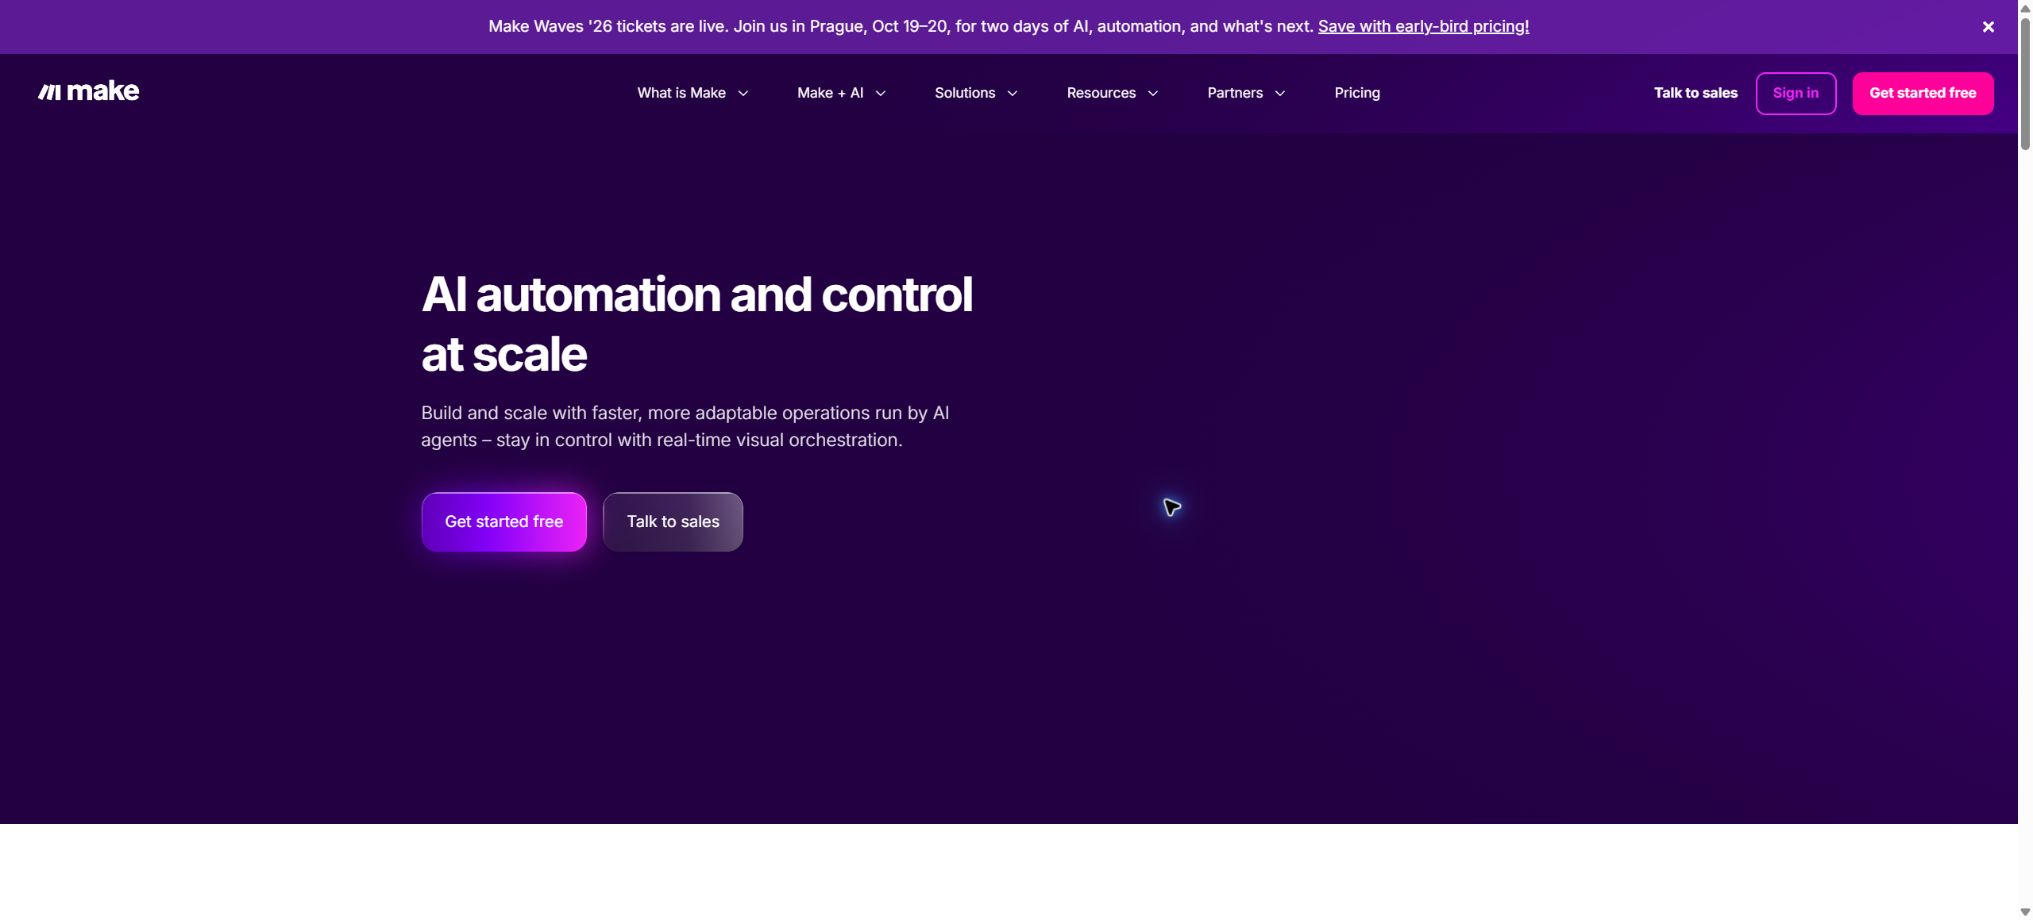This screenshot has height=920, width=2033.
Task: Click the pink Get started free header button
Action: pos(1923,93)
